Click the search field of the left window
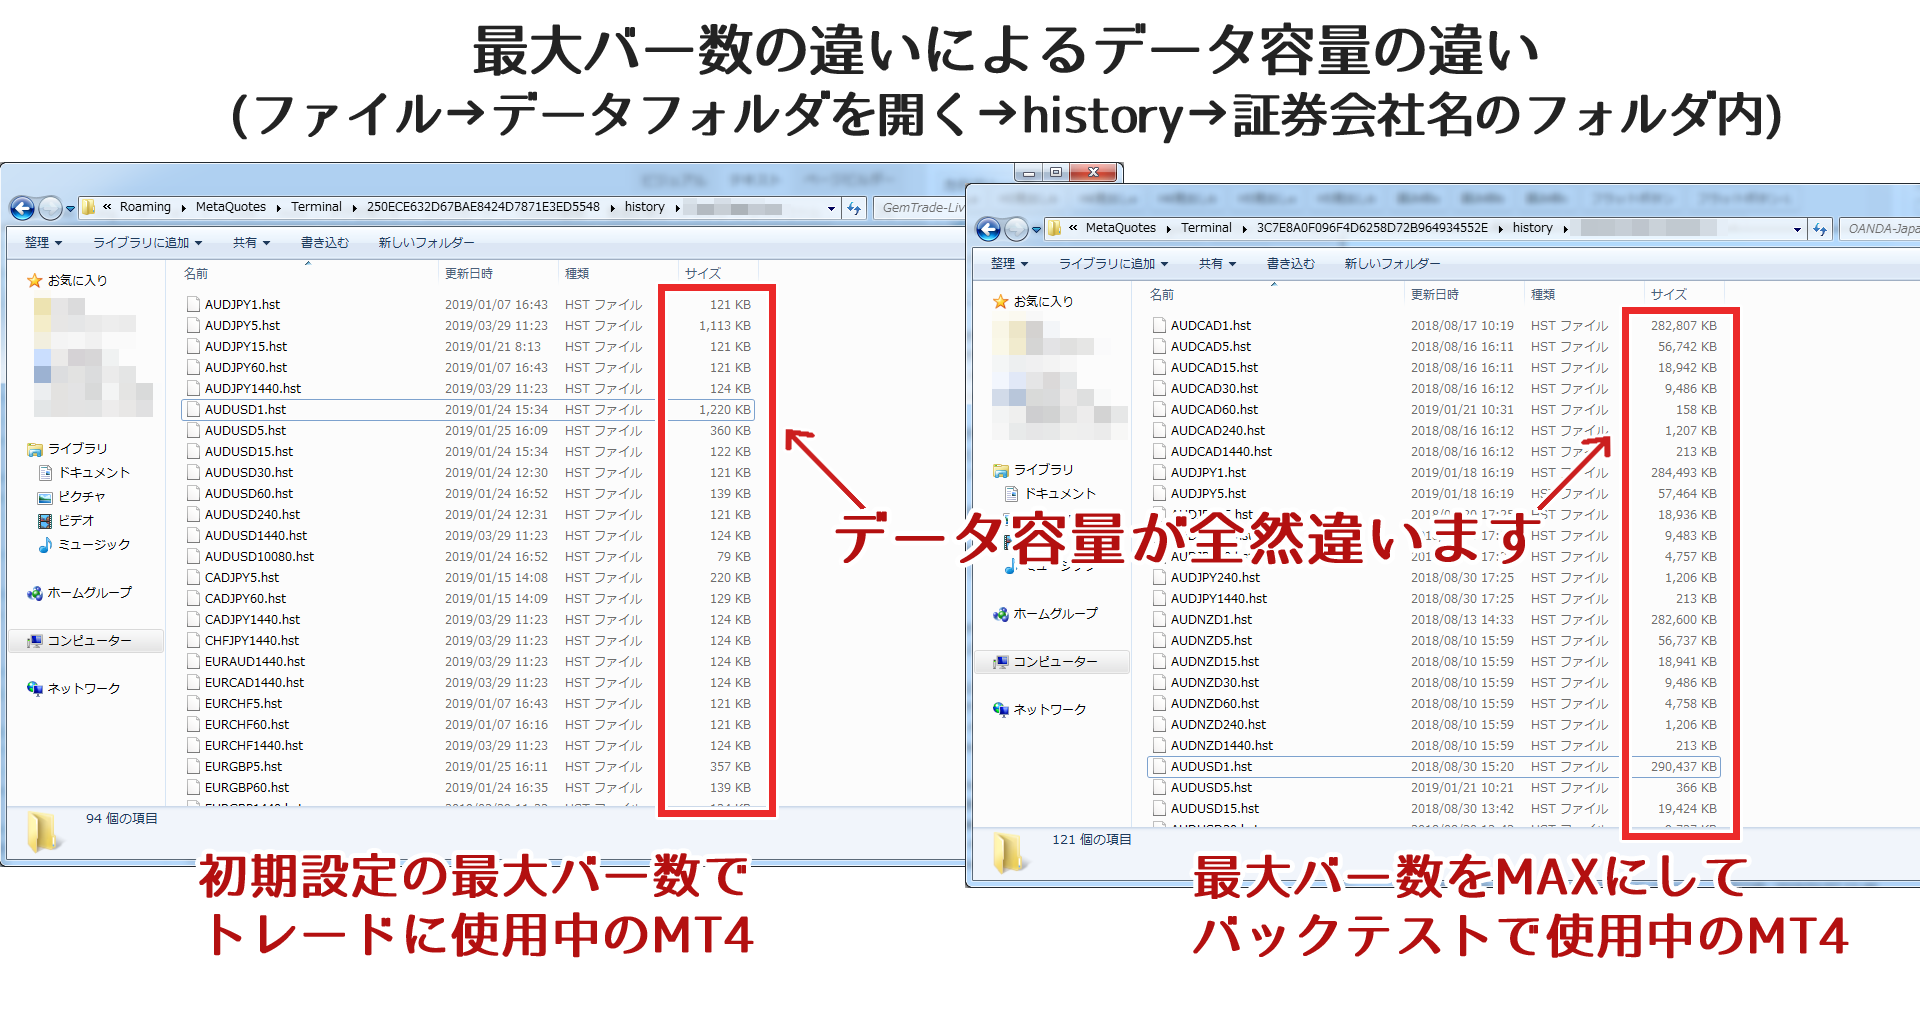The width and height of the screenshot is (1920, 1013). [921, 208]
